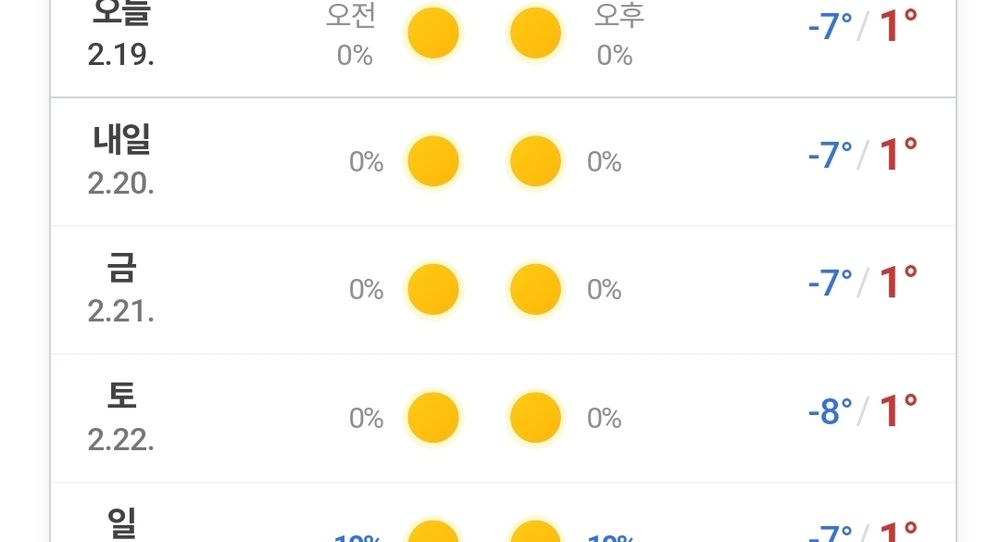
Task: Click Friday 2.21 afternoon sun icon
Action: pos(535,289)
